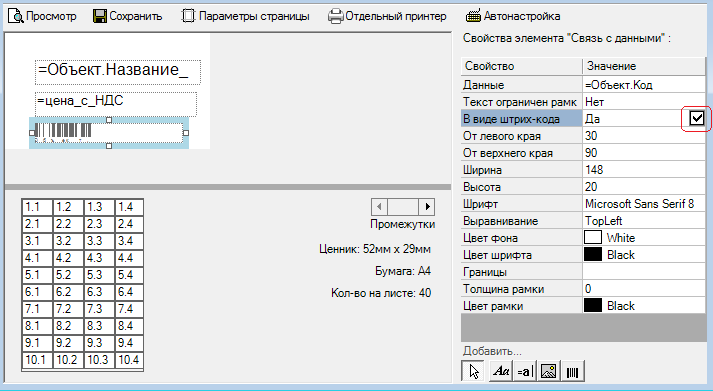Screen dimensions: 713x391
Task: Edit Ширина value 148
Action: [x=643, y=170]
